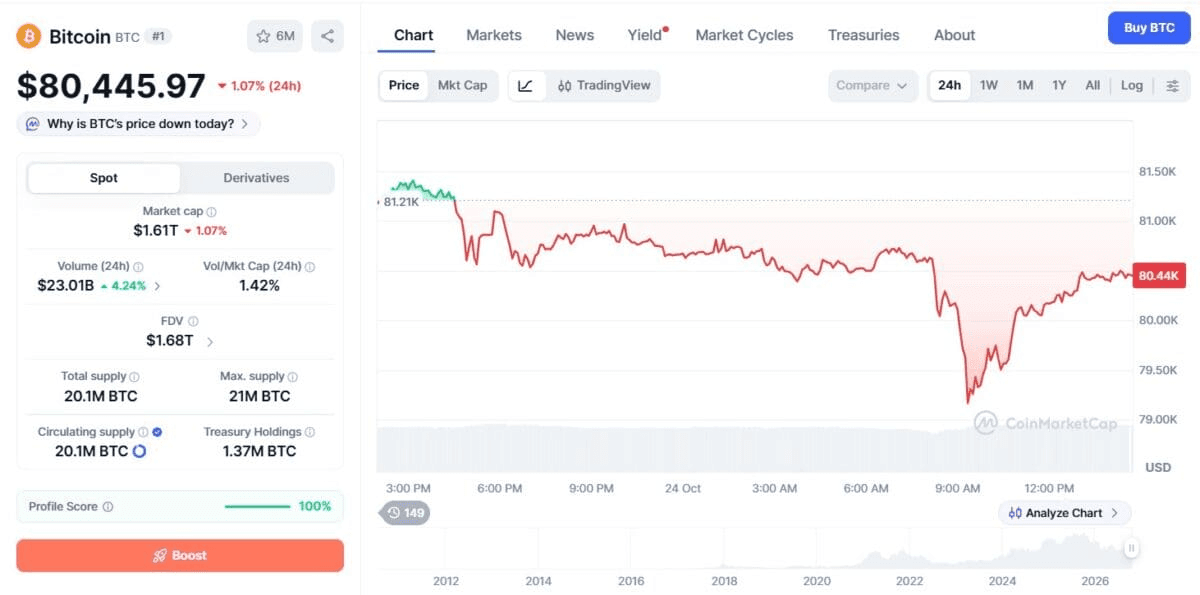Click info icon next to FDV
This screenshot has width=1200, height=595.
coord(193,322)
